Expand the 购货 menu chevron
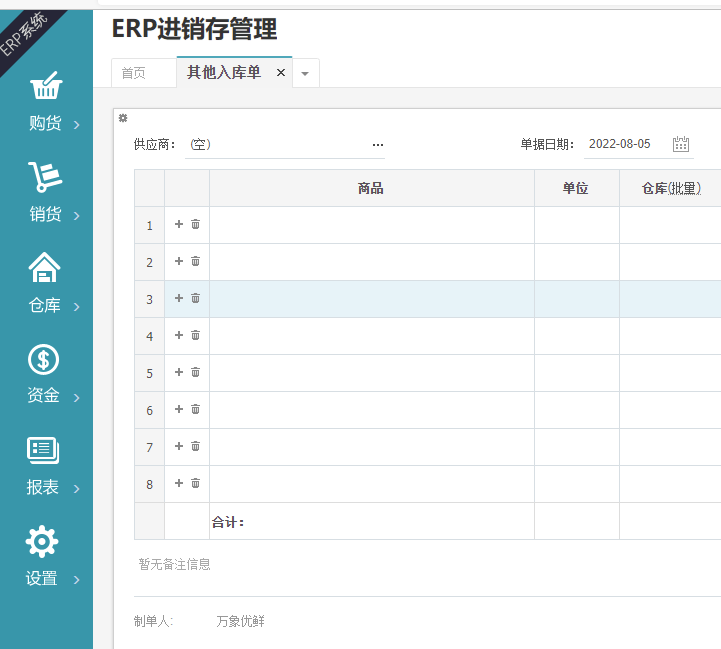 [x=77, y=125]
